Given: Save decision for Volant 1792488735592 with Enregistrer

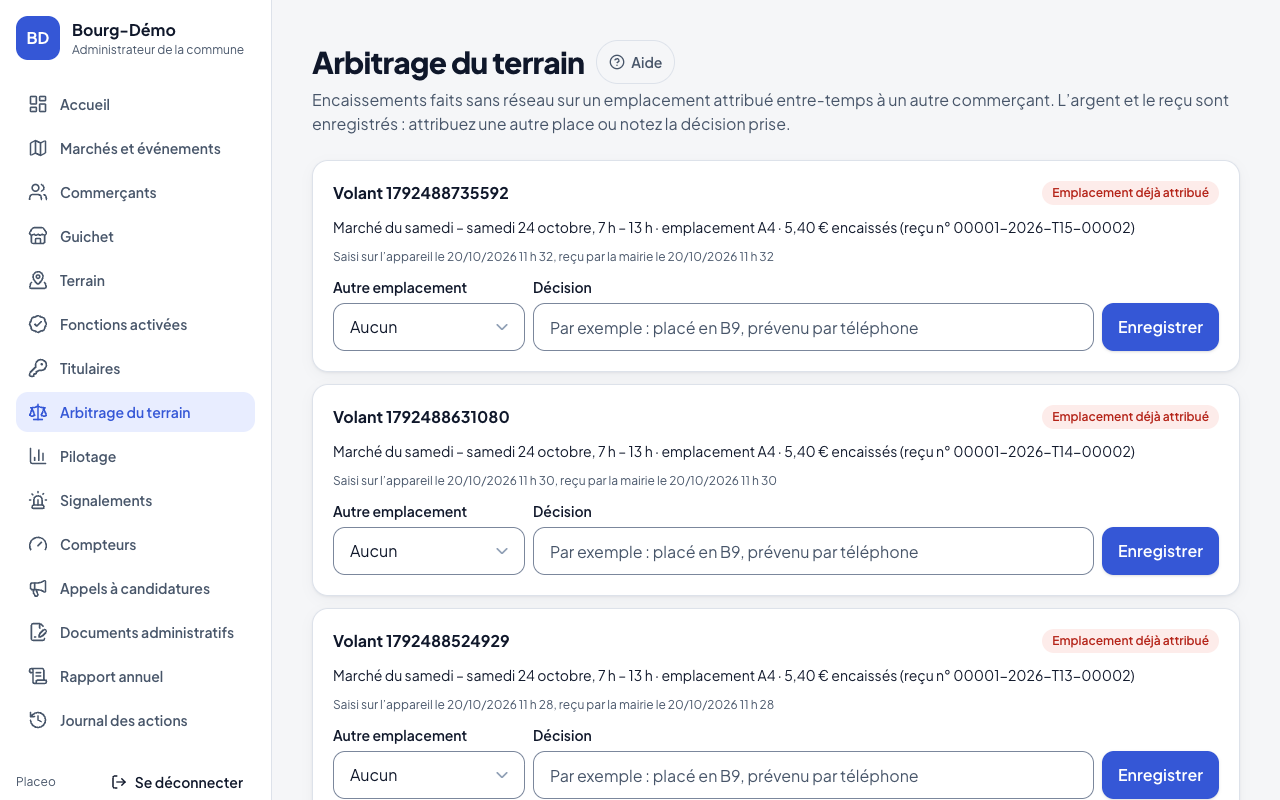Looking at the screenshot, I should [x=1160, y=327].
